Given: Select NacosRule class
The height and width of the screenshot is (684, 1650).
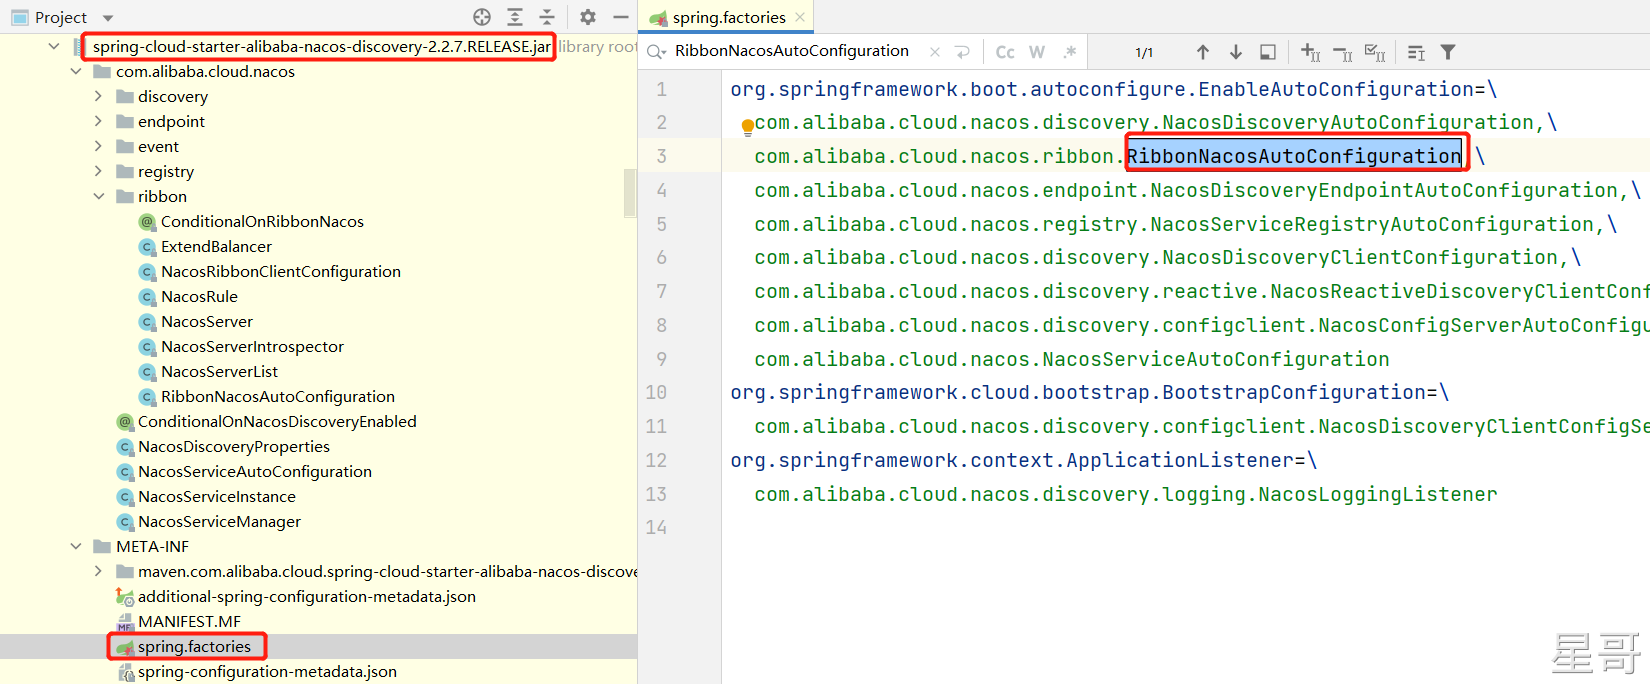Looking at the screenshot, I should pyautogui.click(x=199, y=296).
